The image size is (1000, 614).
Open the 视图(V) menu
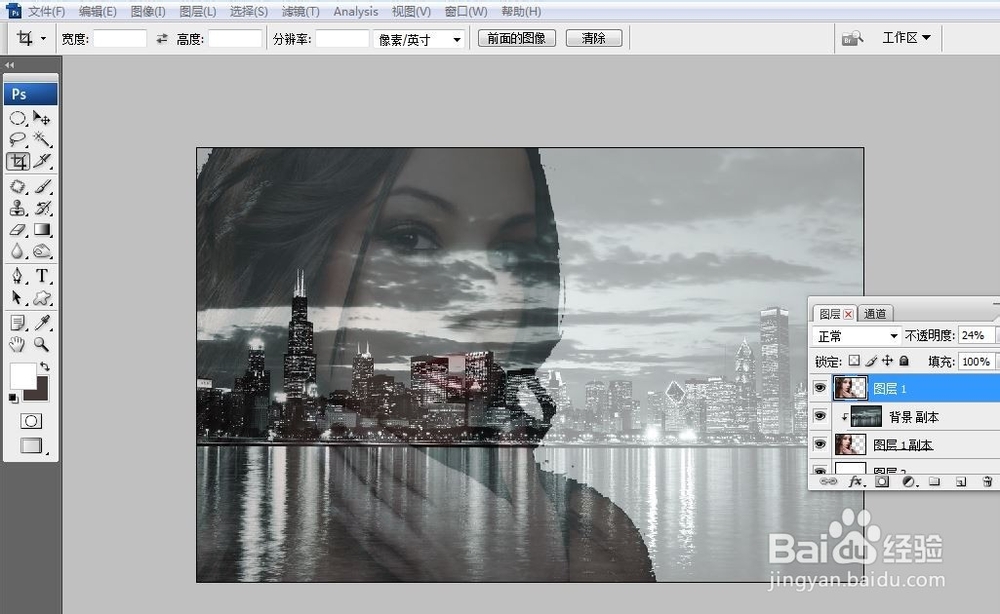point(411,11)
